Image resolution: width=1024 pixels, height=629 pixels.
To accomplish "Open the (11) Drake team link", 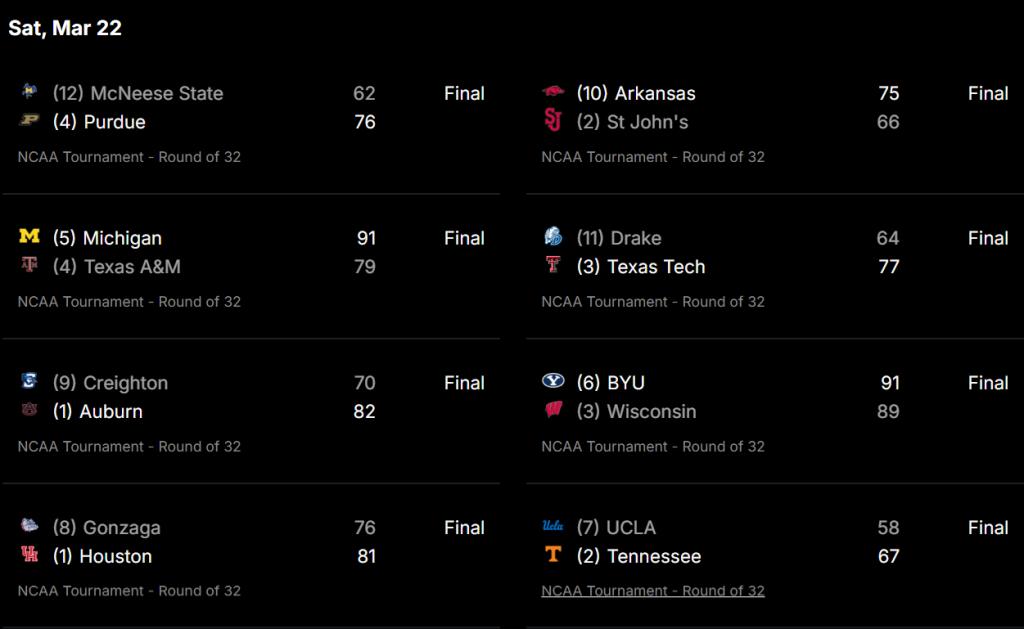I will 619,238.
